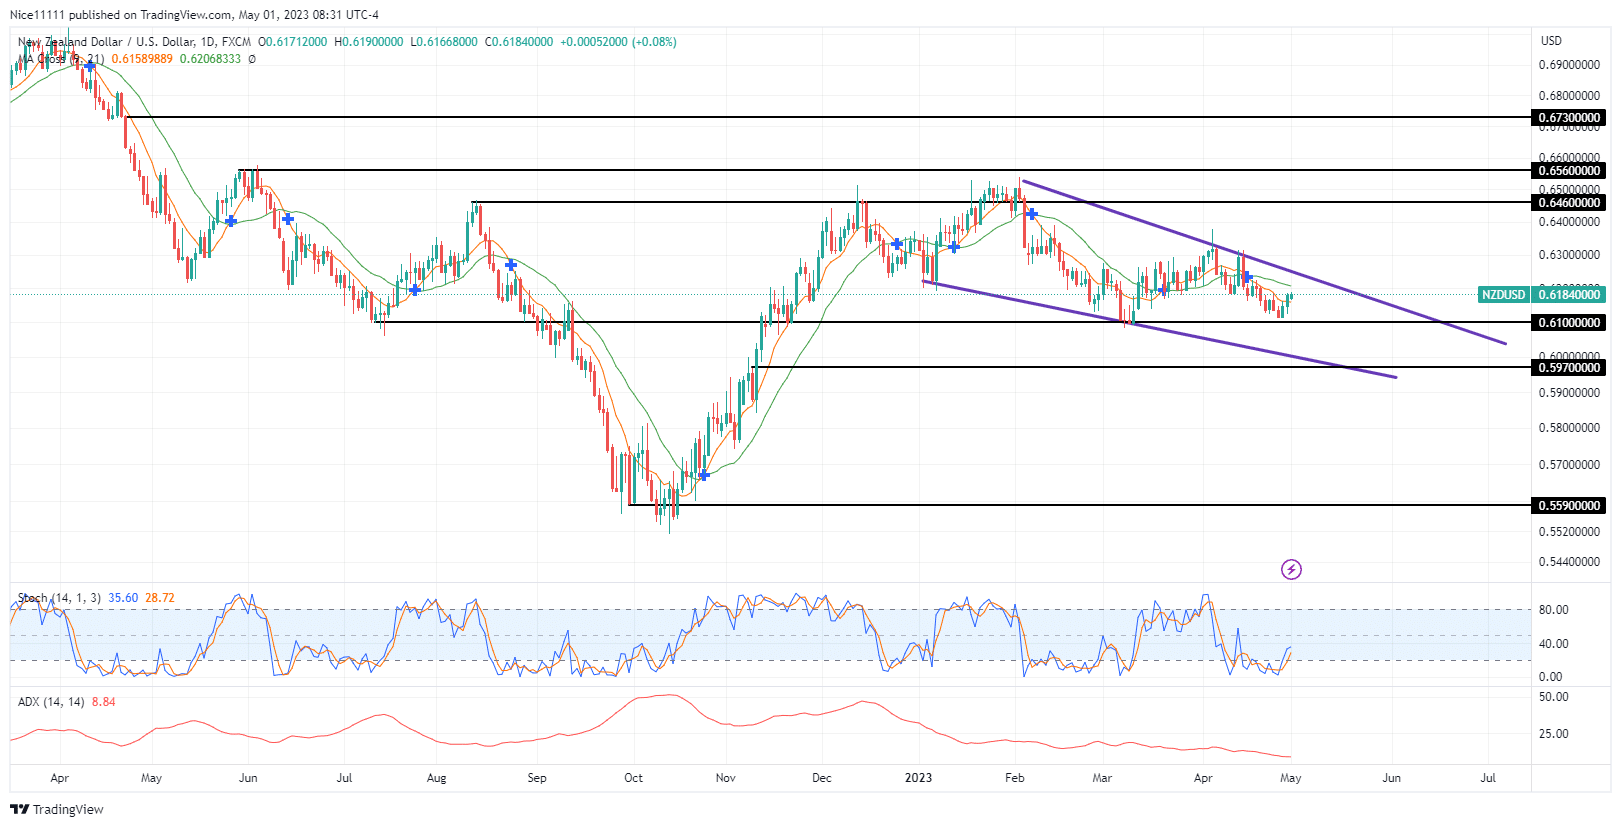This screenshot has height=827, width=1621.
Task: Click the 40.00 Stoch axis value
Action: (x=1553, y=644)
